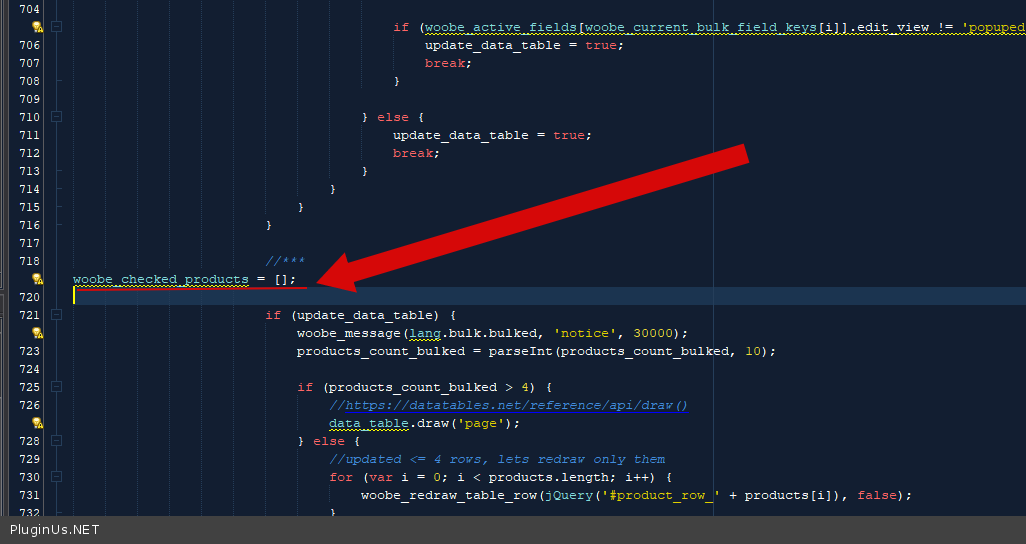
Task: Click the data_table identifier on line 727
Action: [369, 424]
